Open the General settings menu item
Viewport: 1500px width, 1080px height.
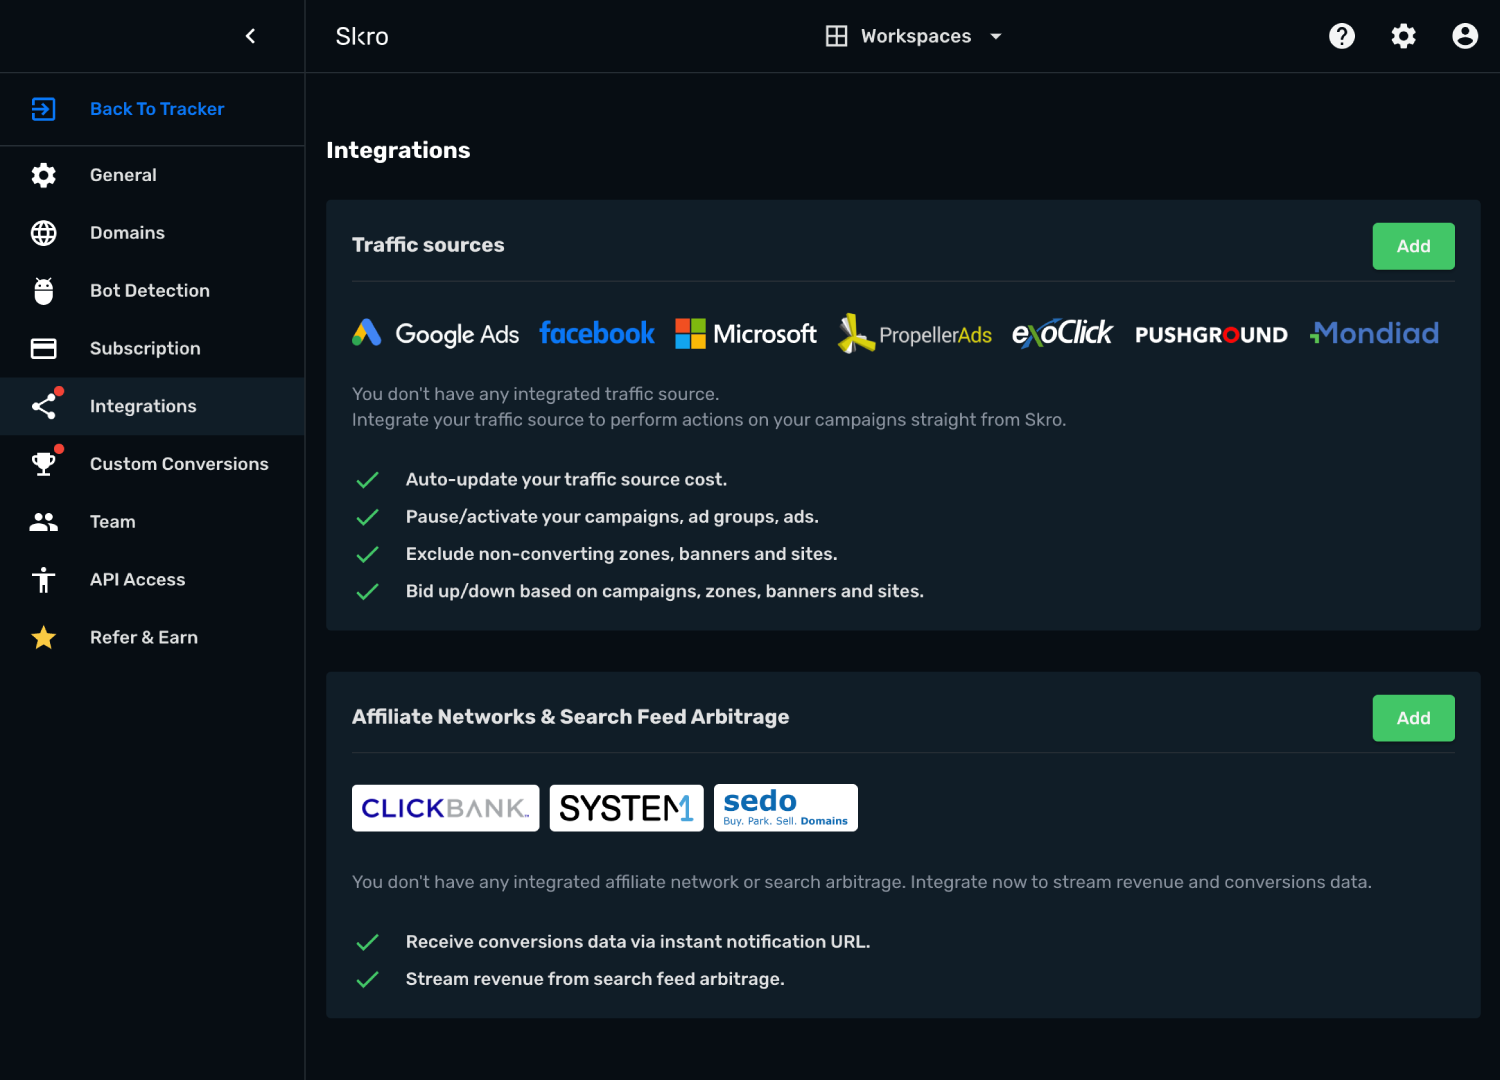point(152,175)
